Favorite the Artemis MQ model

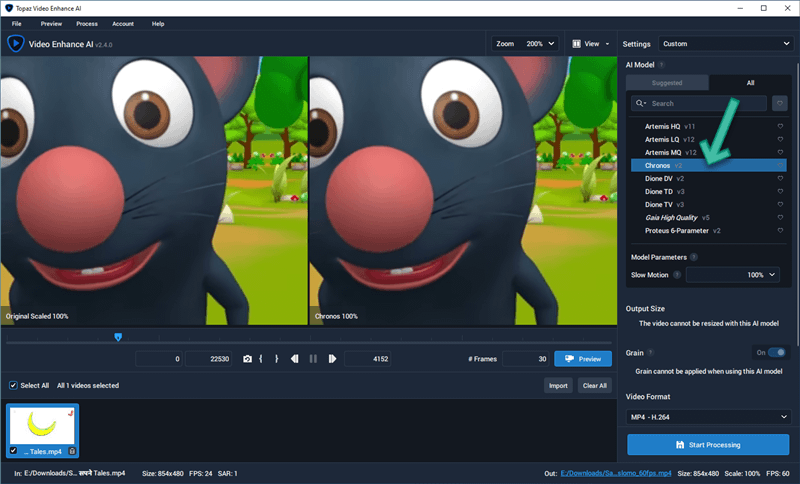(x=780, y=152)
